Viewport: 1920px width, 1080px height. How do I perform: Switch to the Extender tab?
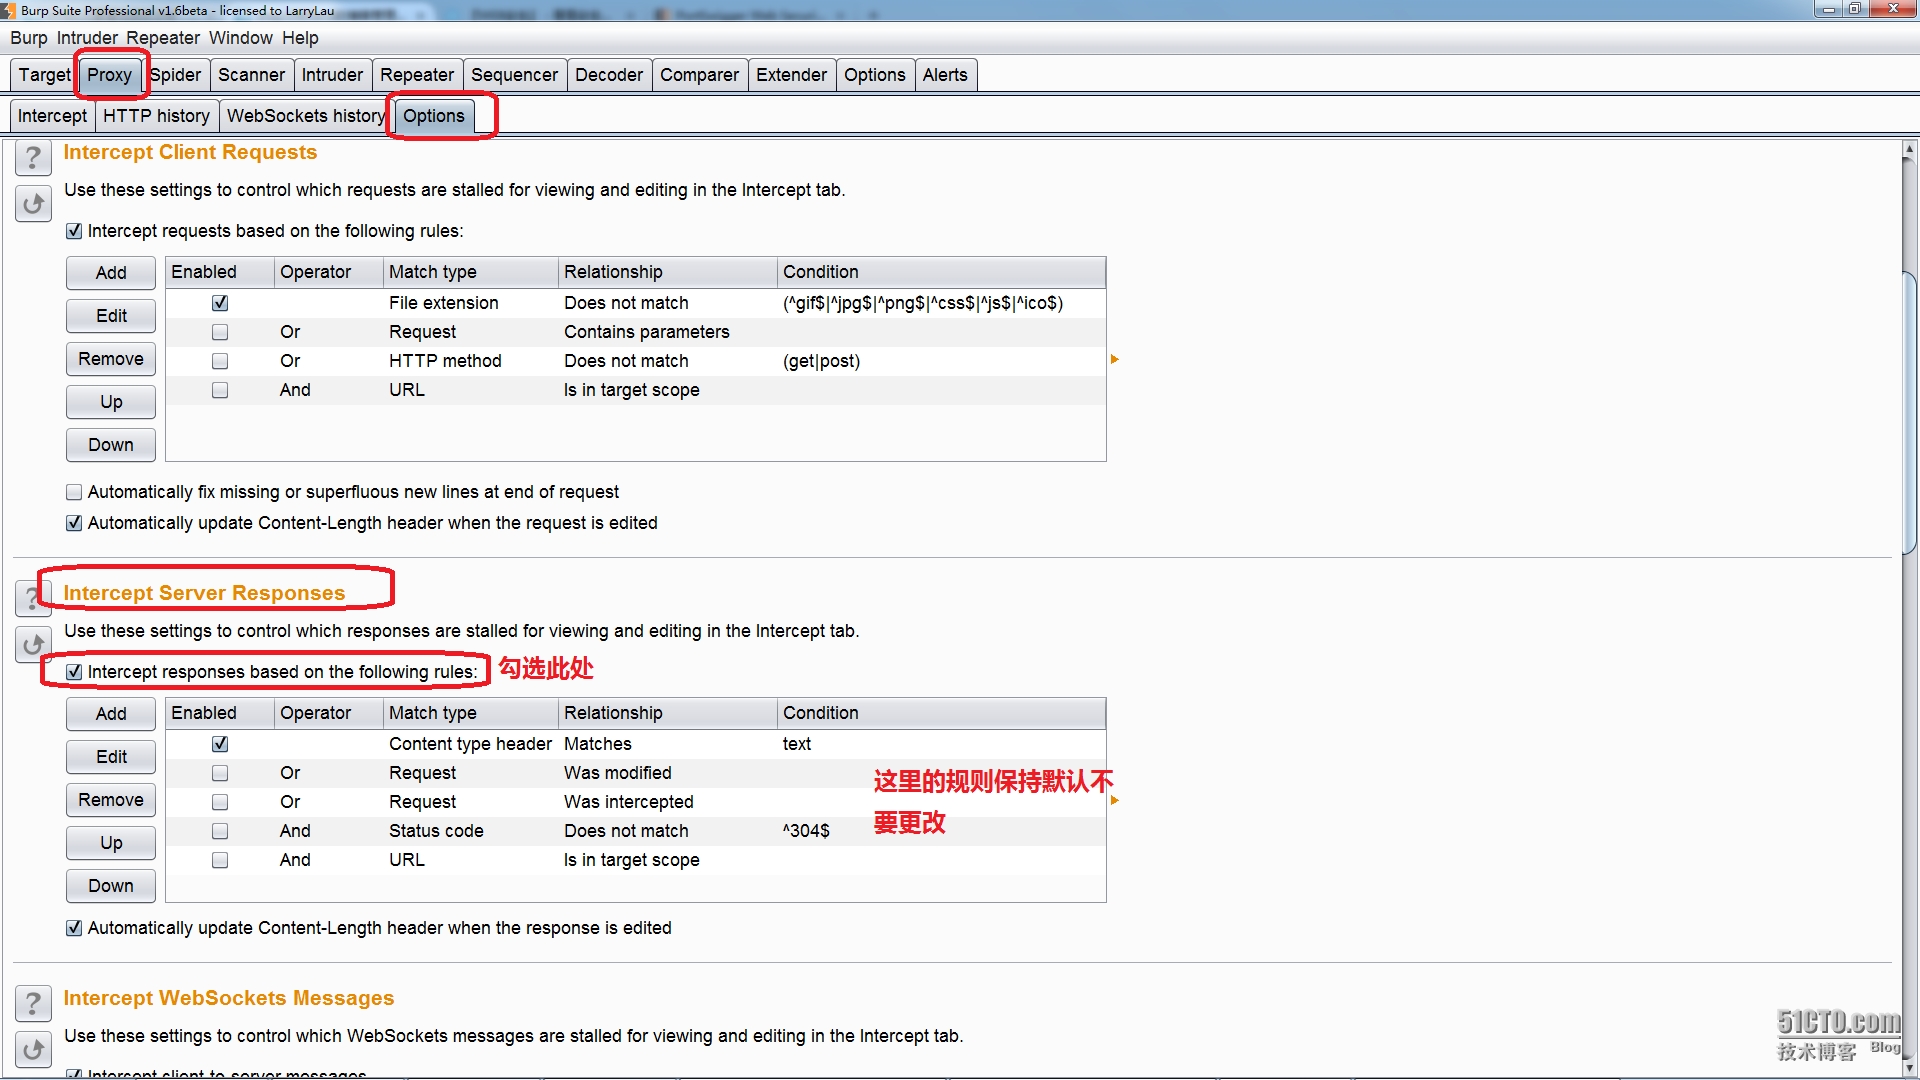pyautogui.click(x=791, y=75)
